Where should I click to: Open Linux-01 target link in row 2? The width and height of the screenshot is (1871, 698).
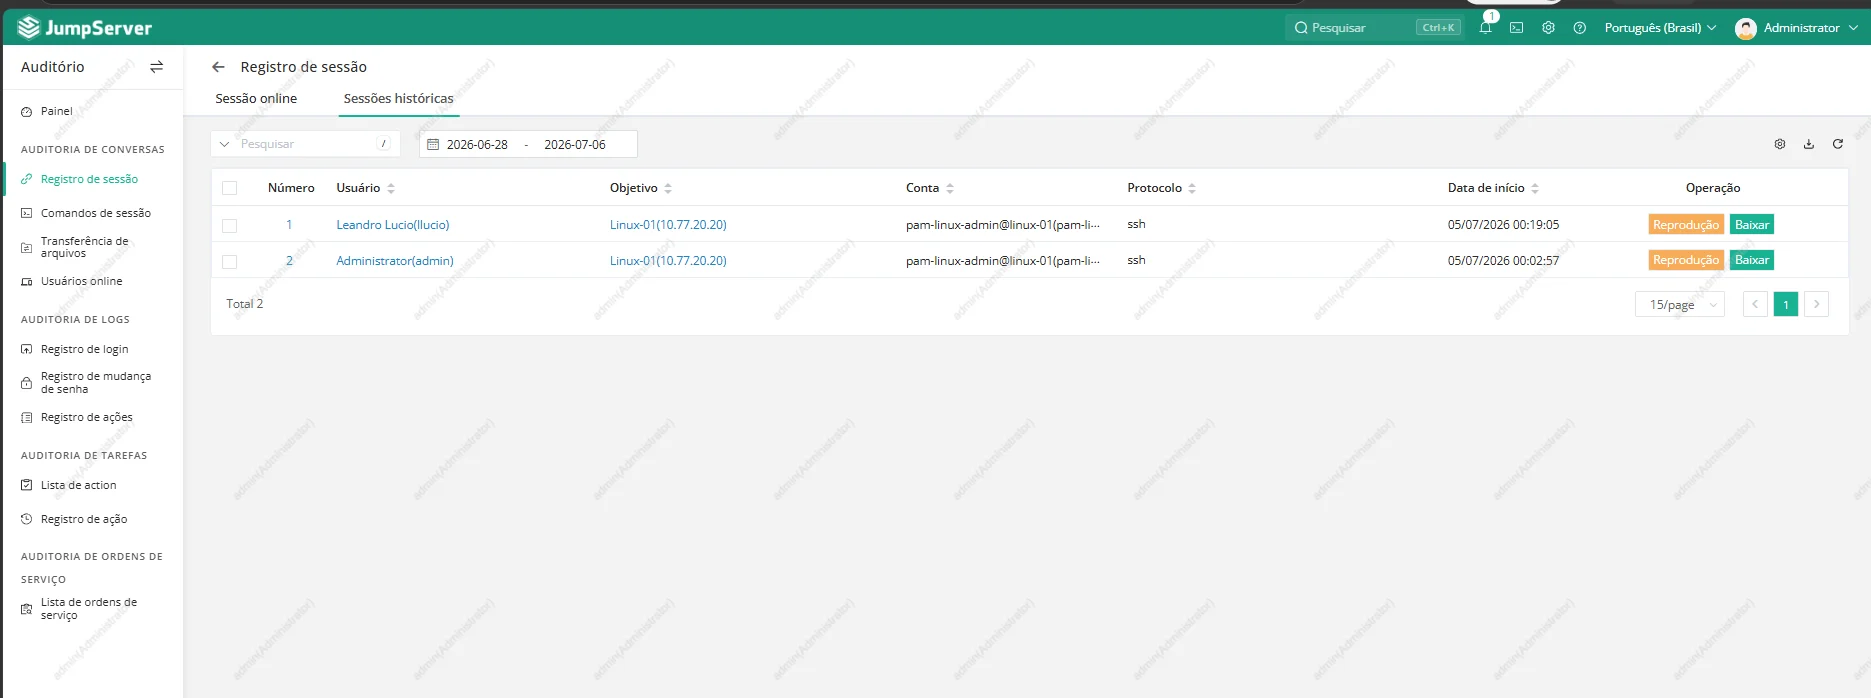[668, 261]
